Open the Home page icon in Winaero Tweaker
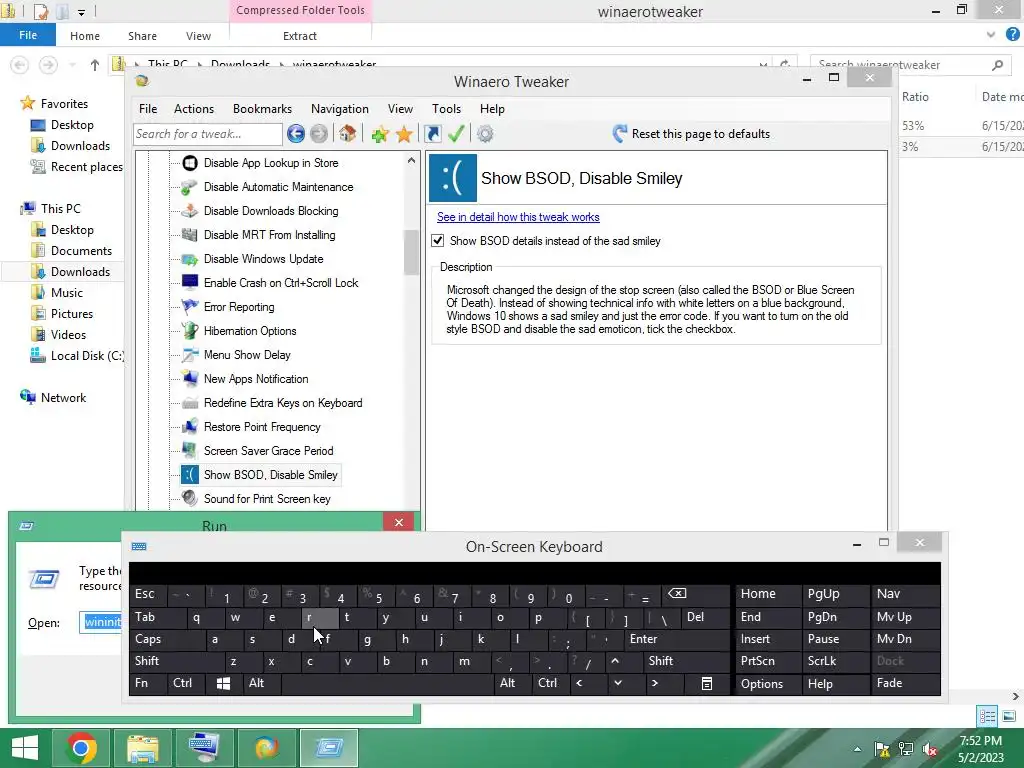 [x=347, y=134]
